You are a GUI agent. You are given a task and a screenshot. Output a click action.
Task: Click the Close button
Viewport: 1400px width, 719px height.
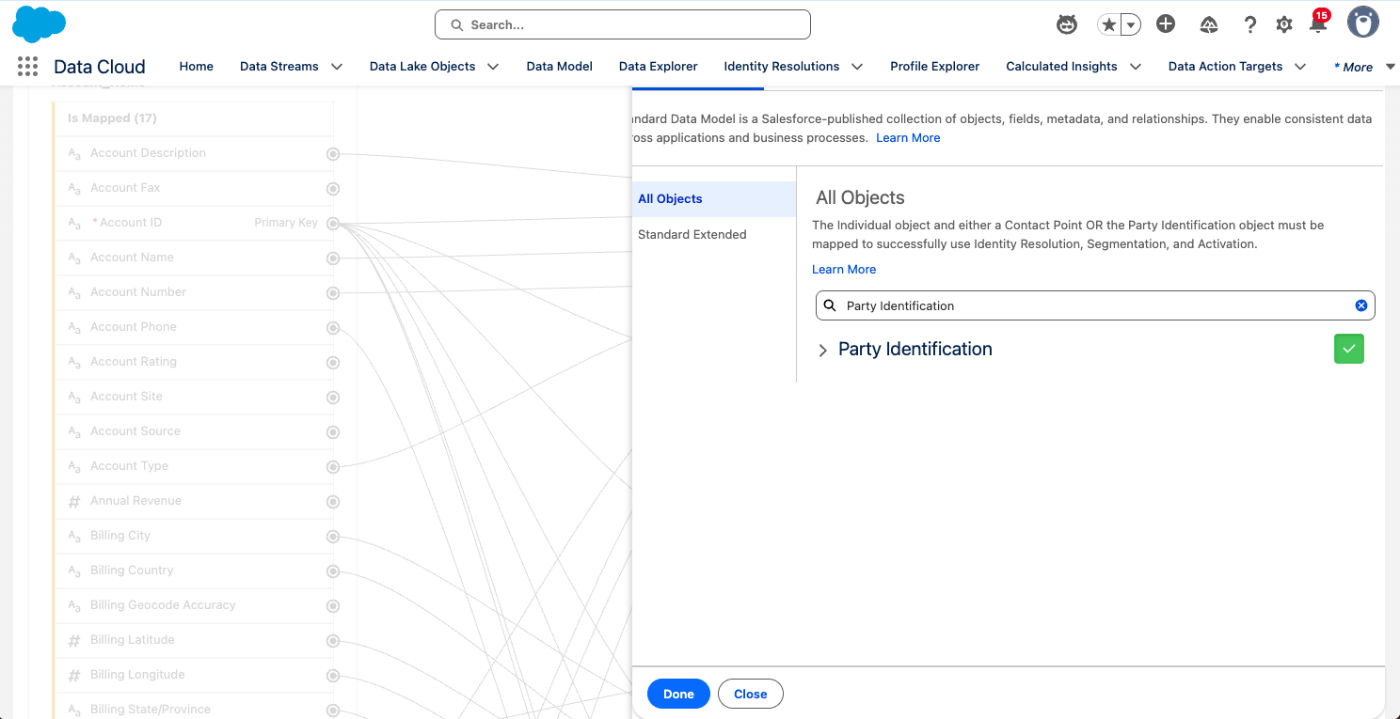pyautogui.click(x=750, y=694)
